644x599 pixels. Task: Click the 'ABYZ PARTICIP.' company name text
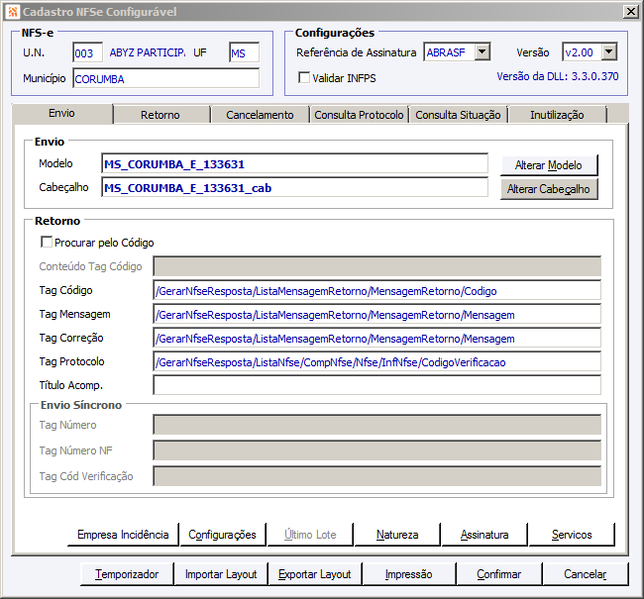coord(147,53)
